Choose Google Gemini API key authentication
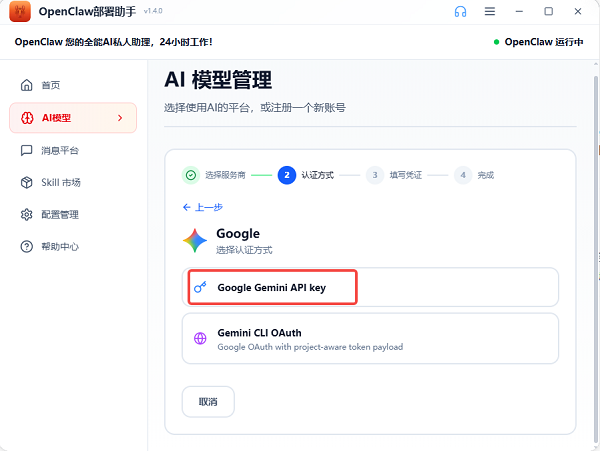Screen dimensions: 600x451 370,287
